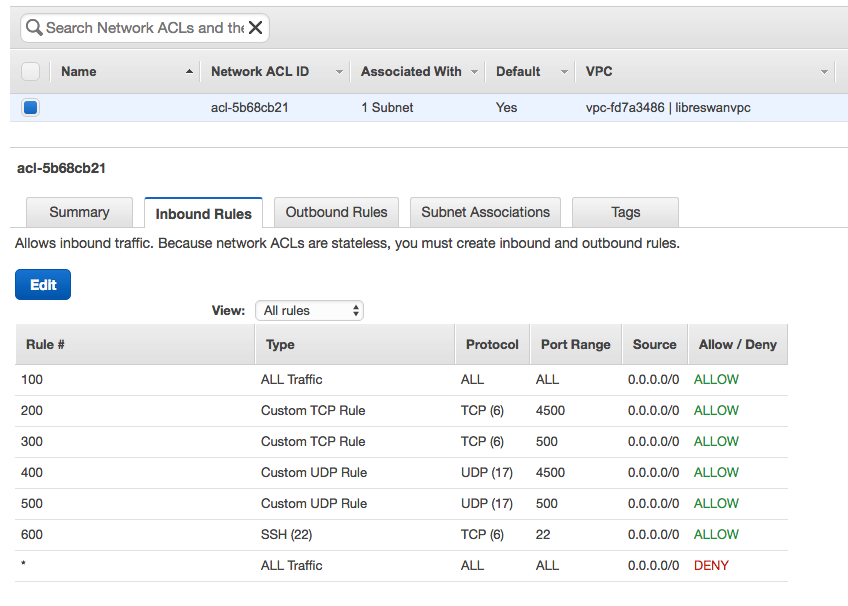Open the Subnet Associations tab
Screen dimensions: 848x606
tap(485, 212)
